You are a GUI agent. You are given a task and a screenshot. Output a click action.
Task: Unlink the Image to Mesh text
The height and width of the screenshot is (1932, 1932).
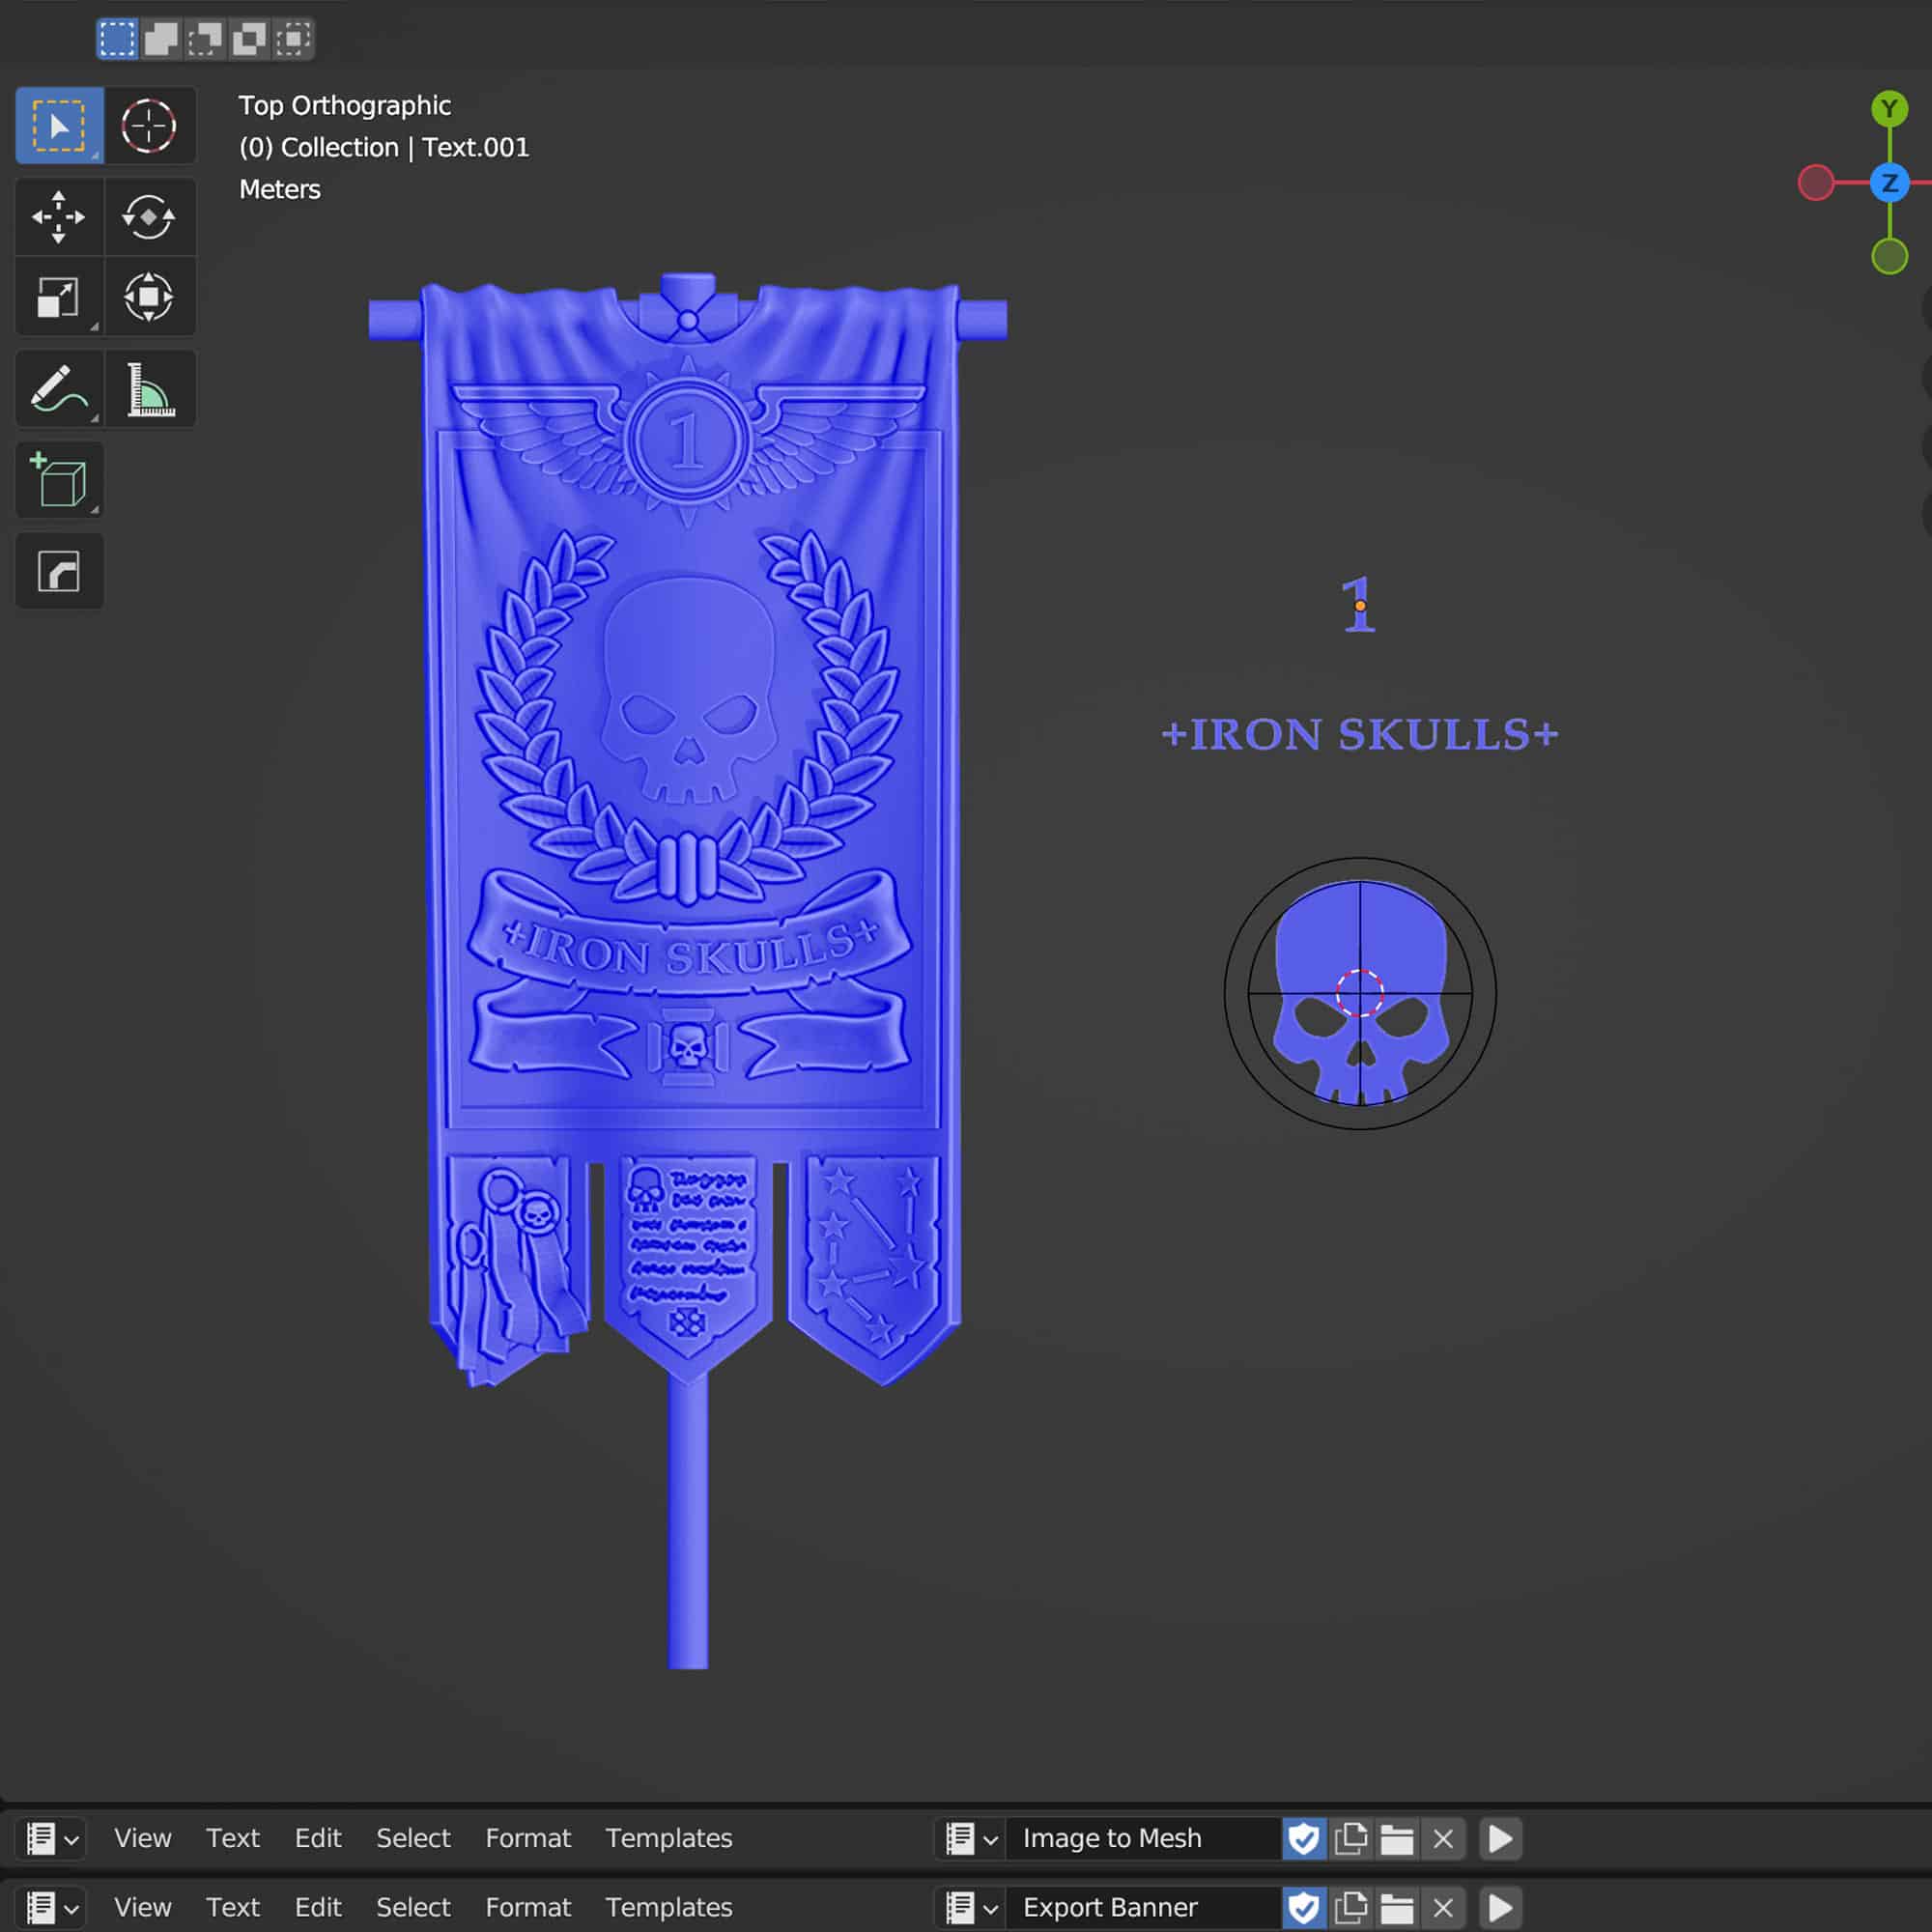(x=1443, y=1838)
